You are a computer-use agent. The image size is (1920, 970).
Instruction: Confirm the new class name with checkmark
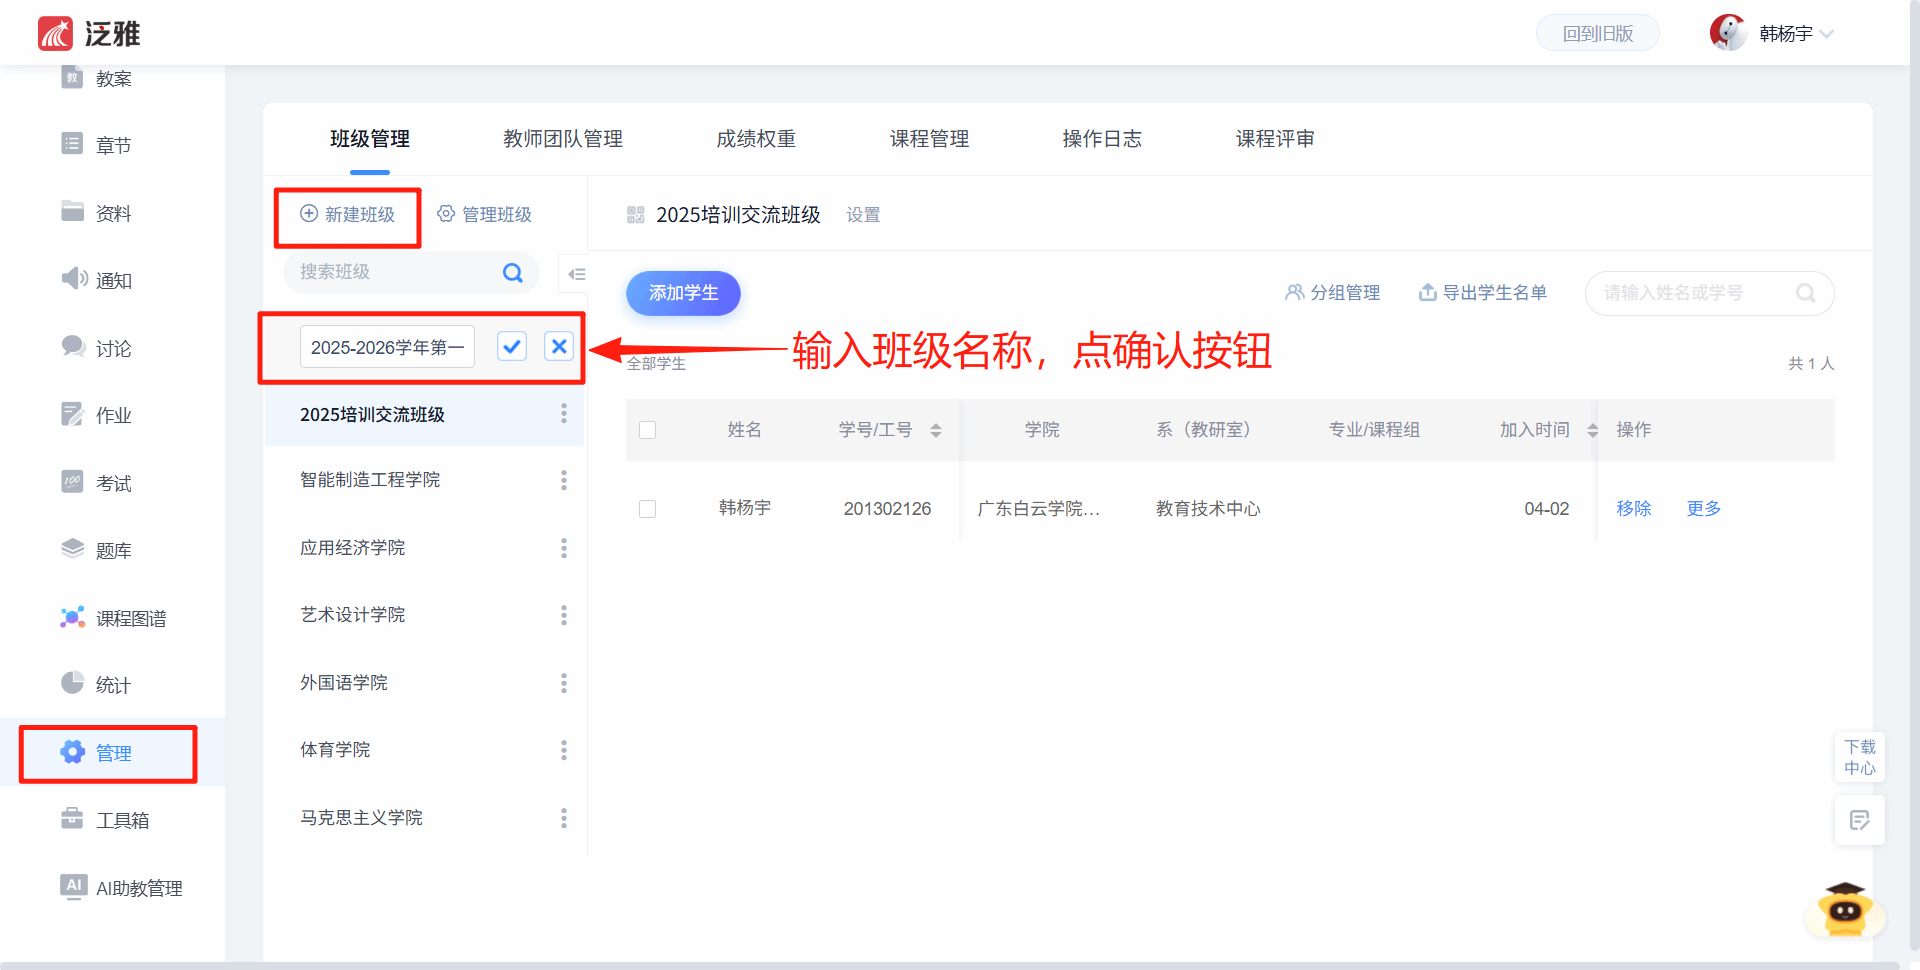(512, 347)
